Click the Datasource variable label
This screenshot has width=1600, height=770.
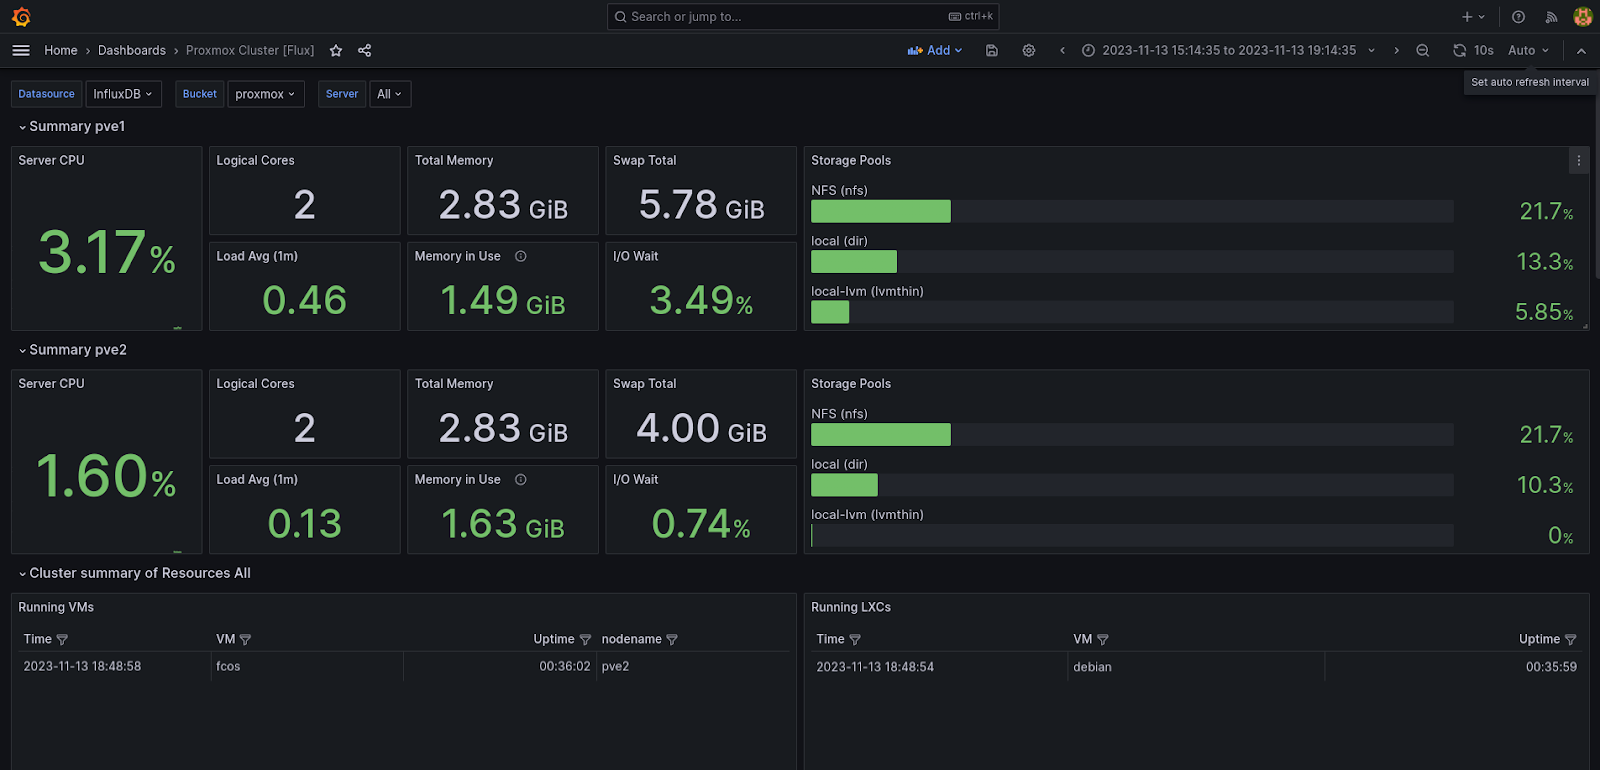pyautogui.click(x=46, y=94)
